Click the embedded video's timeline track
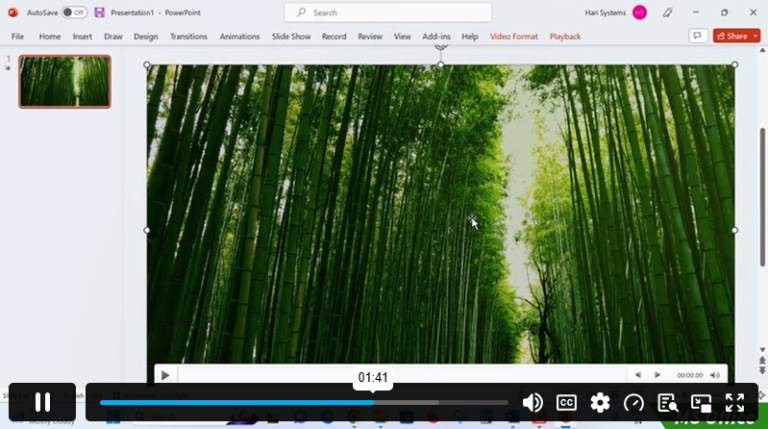 tap(402, 375)
